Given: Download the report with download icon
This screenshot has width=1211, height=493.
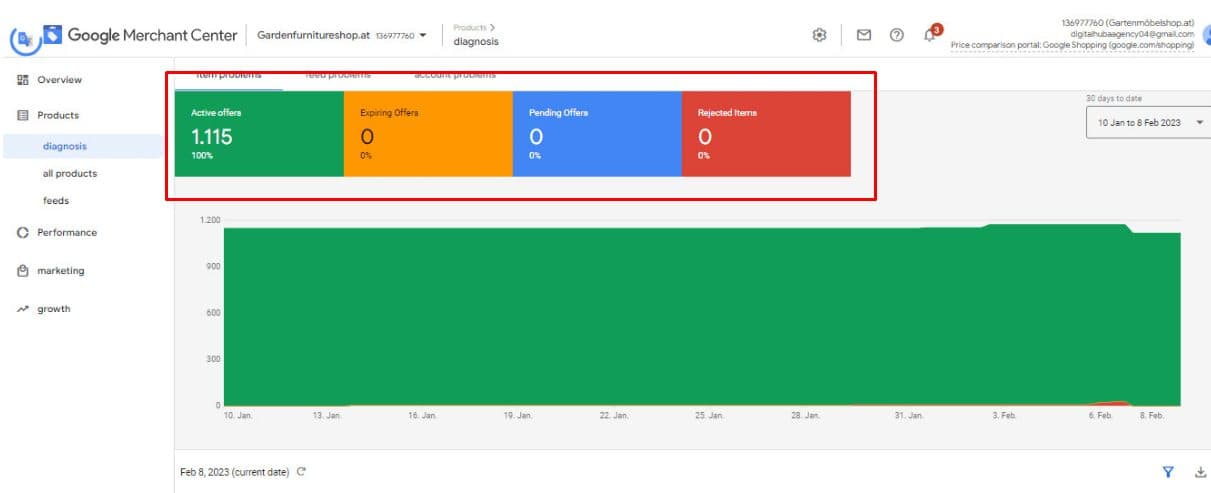Looking at the screenshot, I should pyautogui.click(x=1200, y=471).
